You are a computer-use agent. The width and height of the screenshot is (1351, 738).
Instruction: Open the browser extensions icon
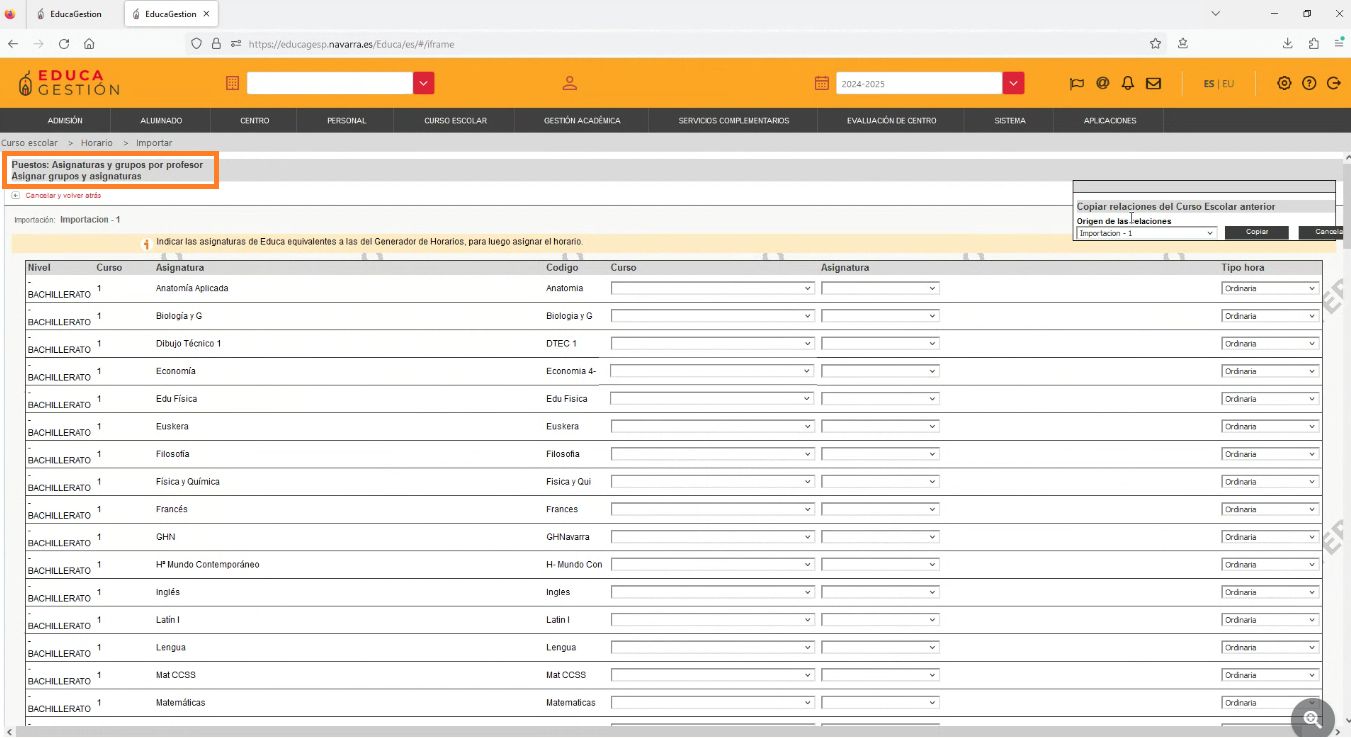tap(1313, 44)
